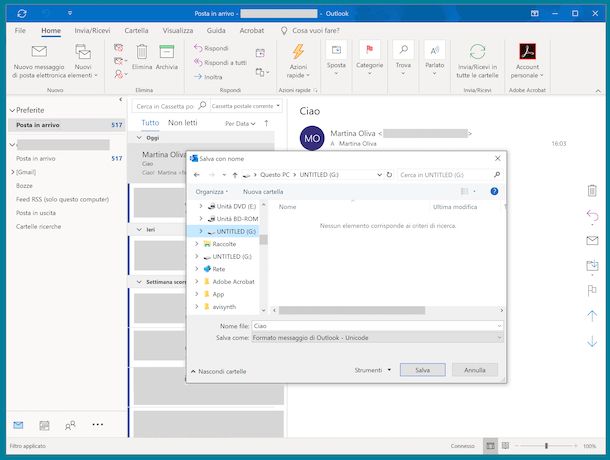610x460 pixels.
Task: Click the Nuovo messaggio di posta elettronica icon
Action: pos(39,51)
